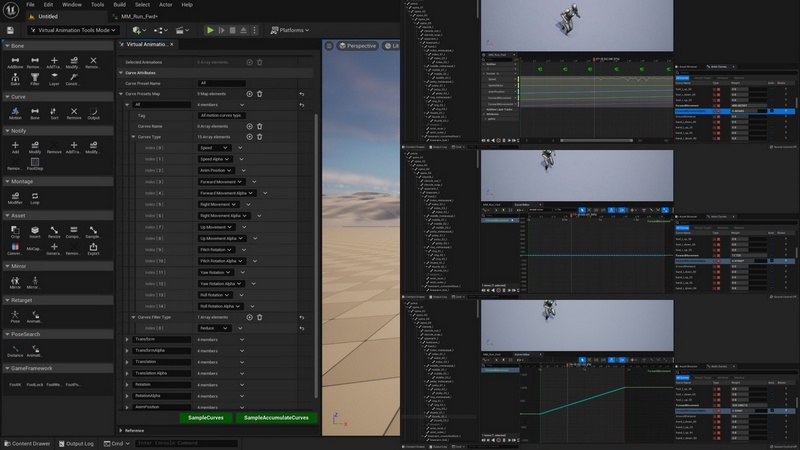800x450 pixels.
Task: Collapse the Curve Attributes section
Action: point(122,73)
